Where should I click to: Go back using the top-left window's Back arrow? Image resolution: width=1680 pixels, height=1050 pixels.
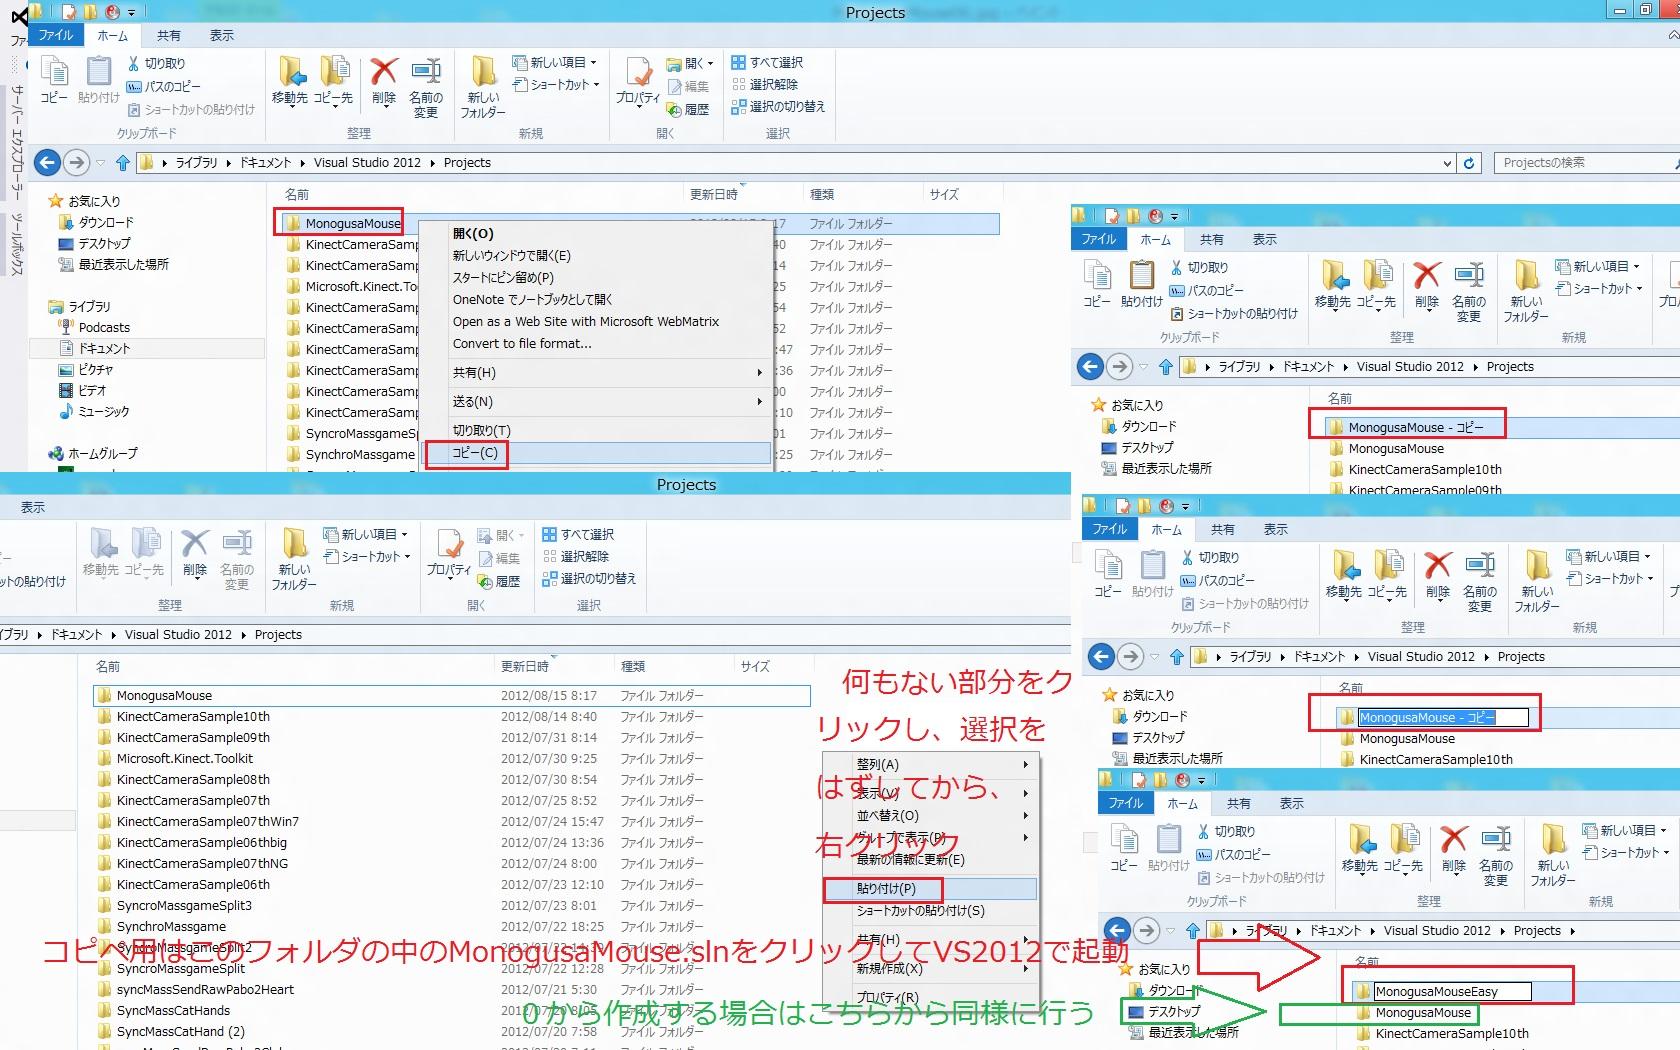[46, 162]
